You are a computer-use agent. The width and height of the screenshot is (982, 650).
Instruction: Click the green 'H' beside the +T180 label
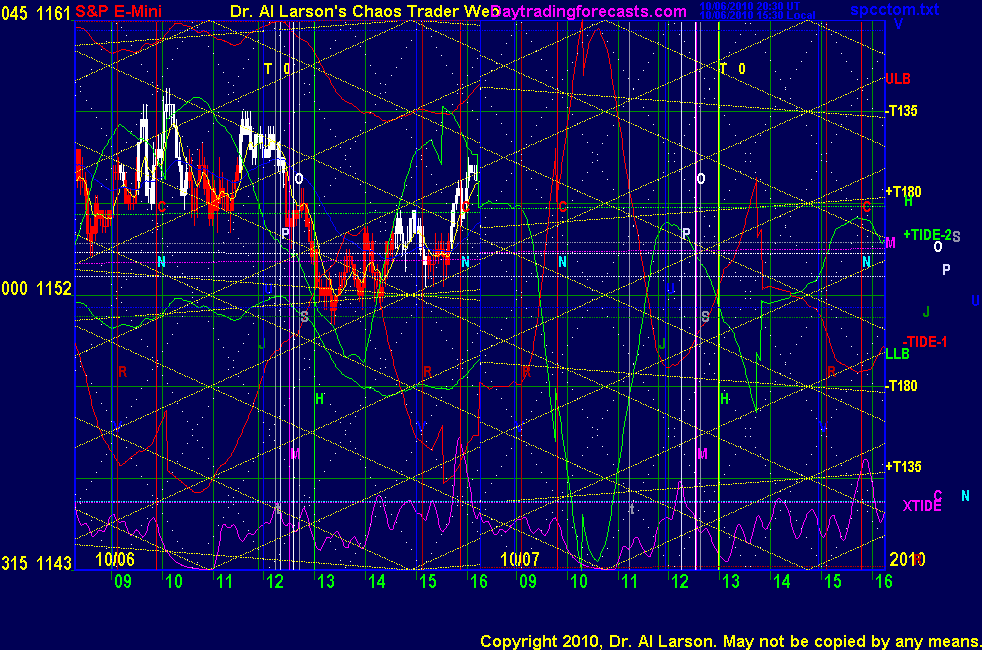(x=908, y=202)
